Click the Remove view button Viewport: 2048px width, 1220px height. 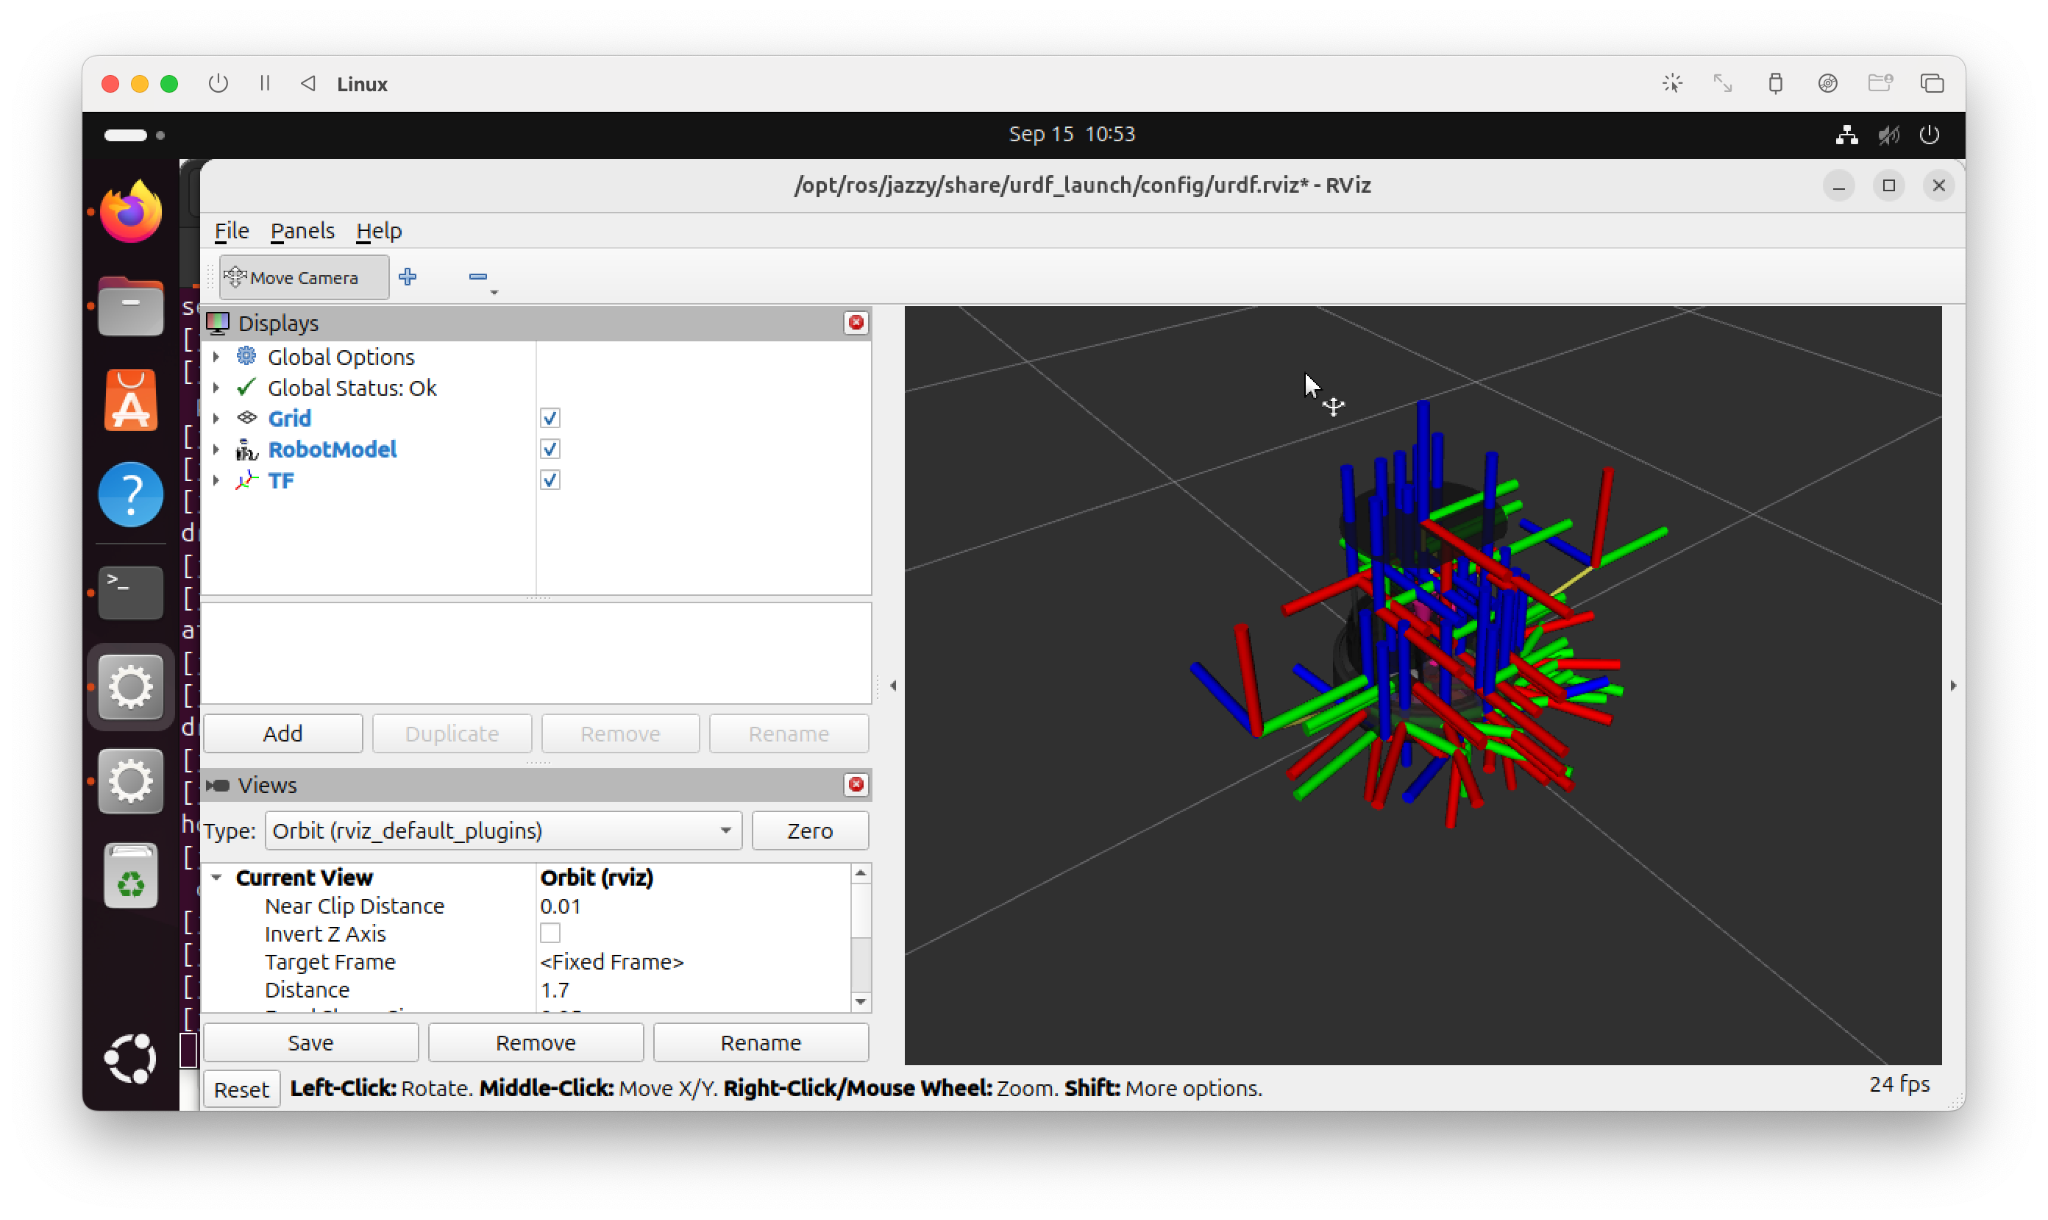[536, 1042]
